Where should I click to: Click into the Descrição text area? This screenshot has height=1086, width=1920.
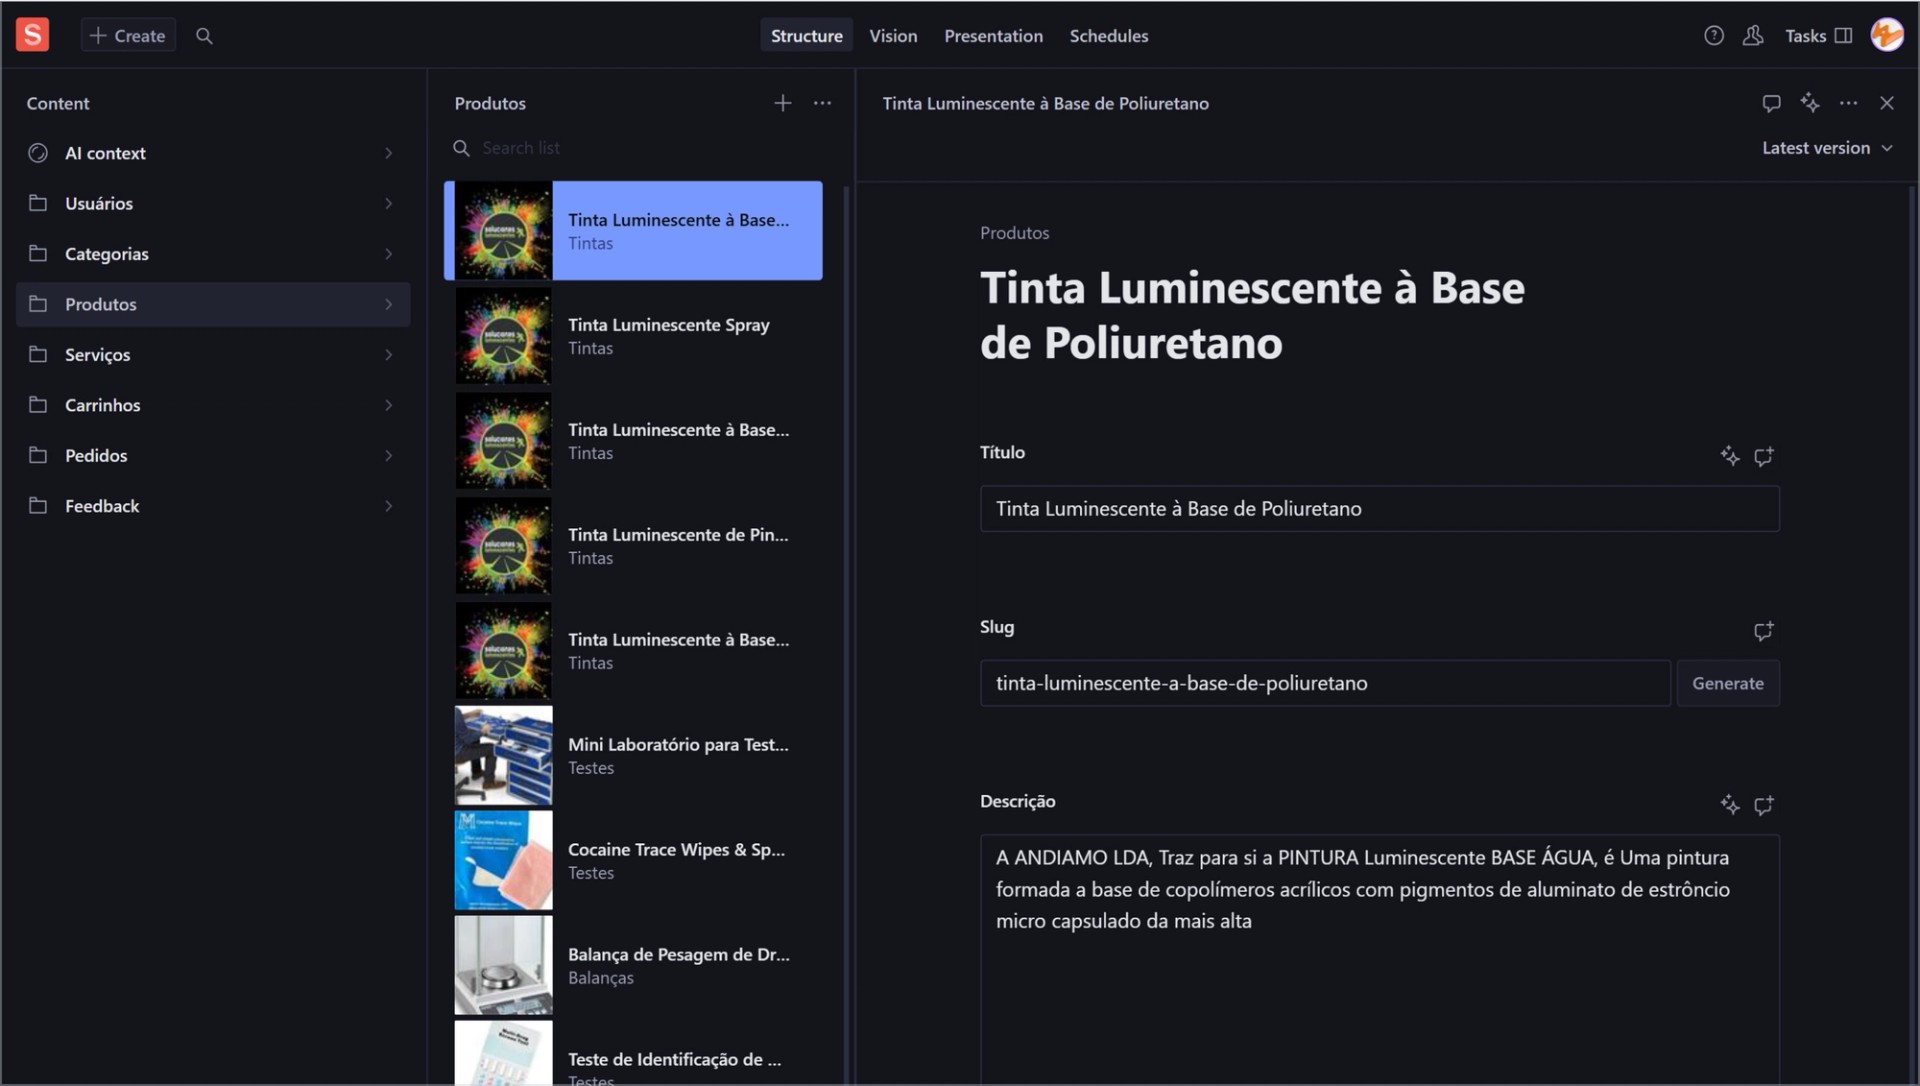click(x=1379, y=960)
